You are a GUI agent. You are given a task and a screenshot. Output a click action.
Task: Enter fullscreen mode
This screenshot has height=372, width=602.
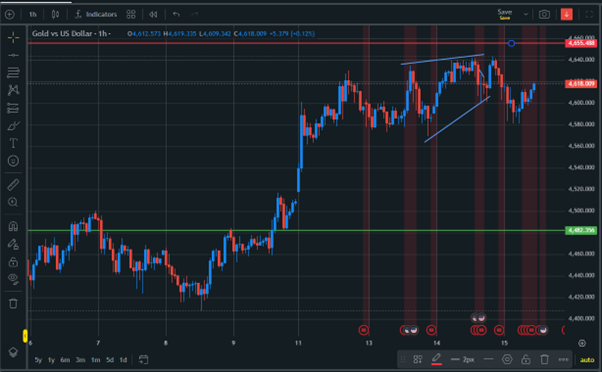[x=589, y=15]
